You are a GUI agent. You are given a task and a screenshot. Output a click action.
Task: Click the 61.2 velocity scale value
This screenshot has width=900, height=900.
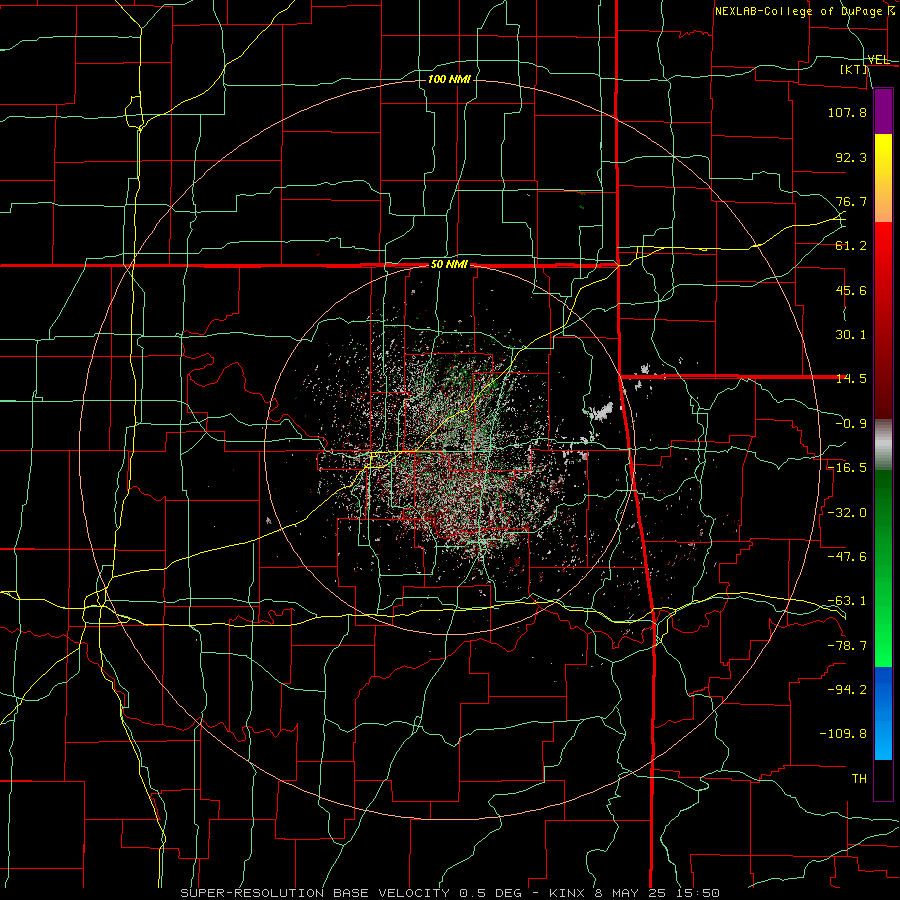(x=851, y=246)
